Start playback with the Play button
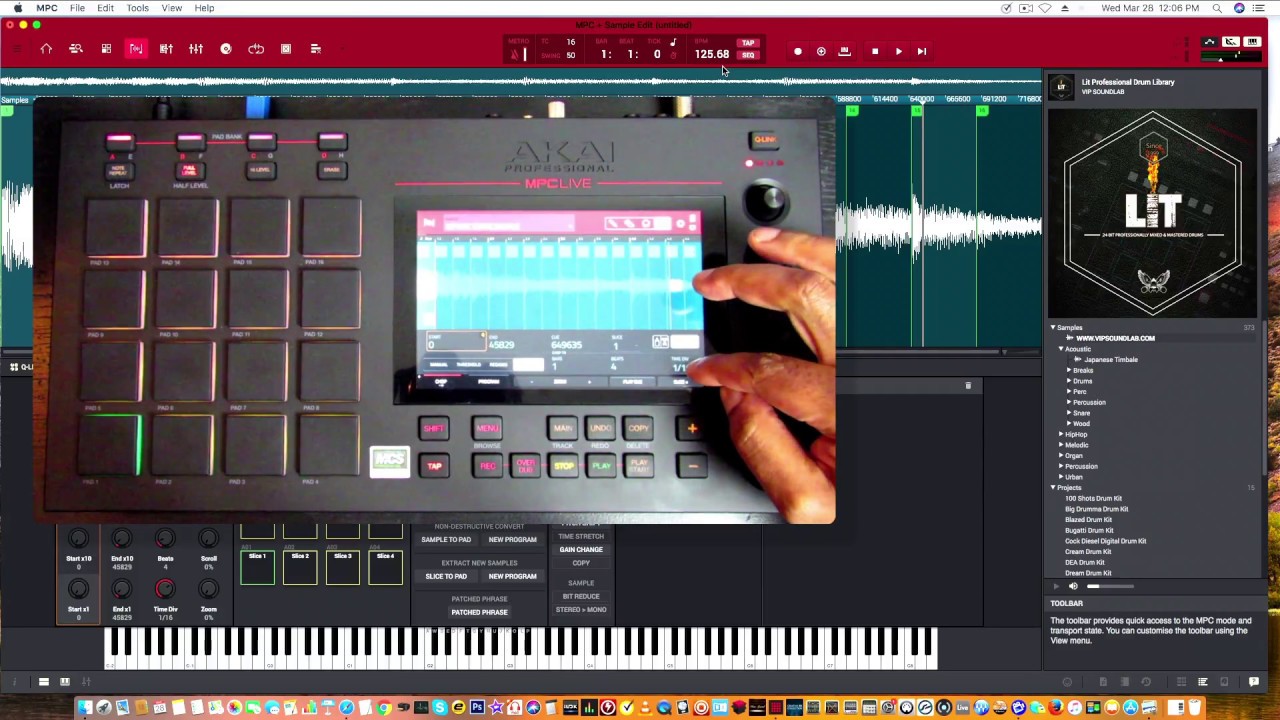This screenshot has width=1280, height=720. [x=898, y=51]
